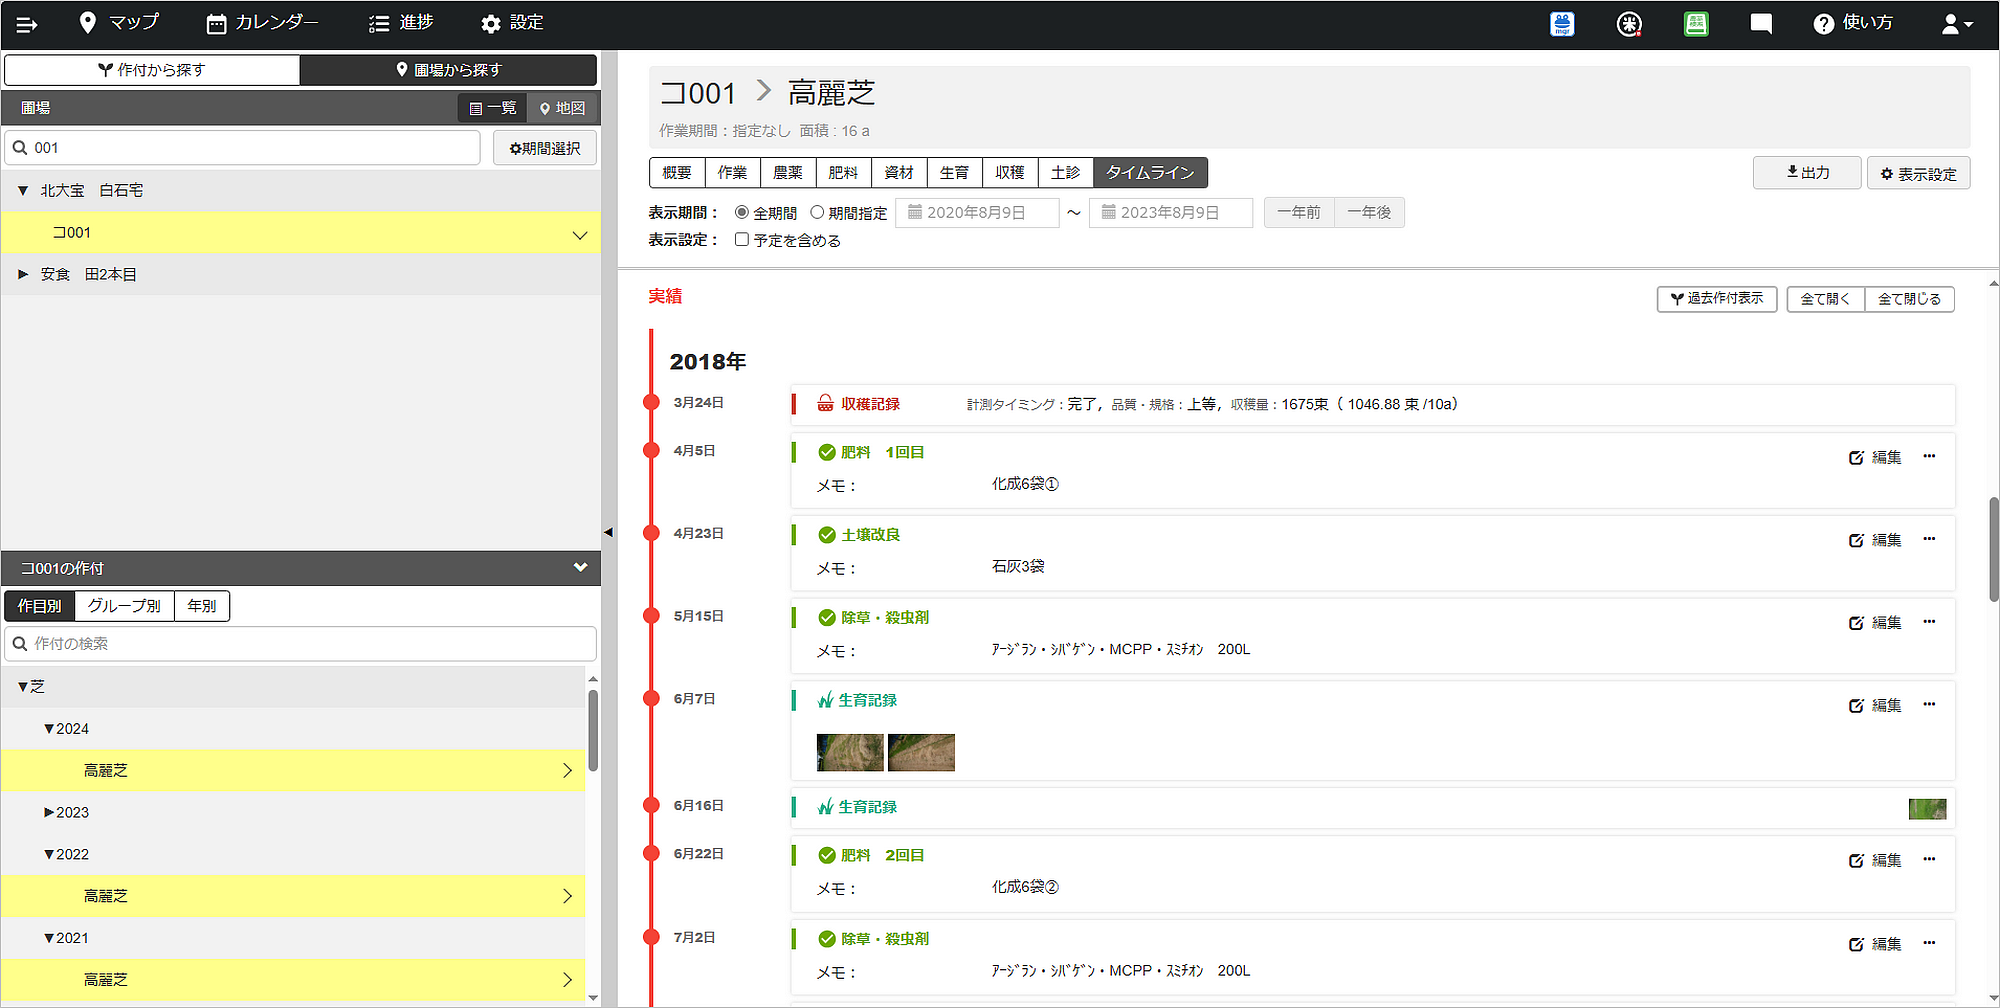Expand the 2023 year node
2000x1008 pixels.
[x=49, y=813]
